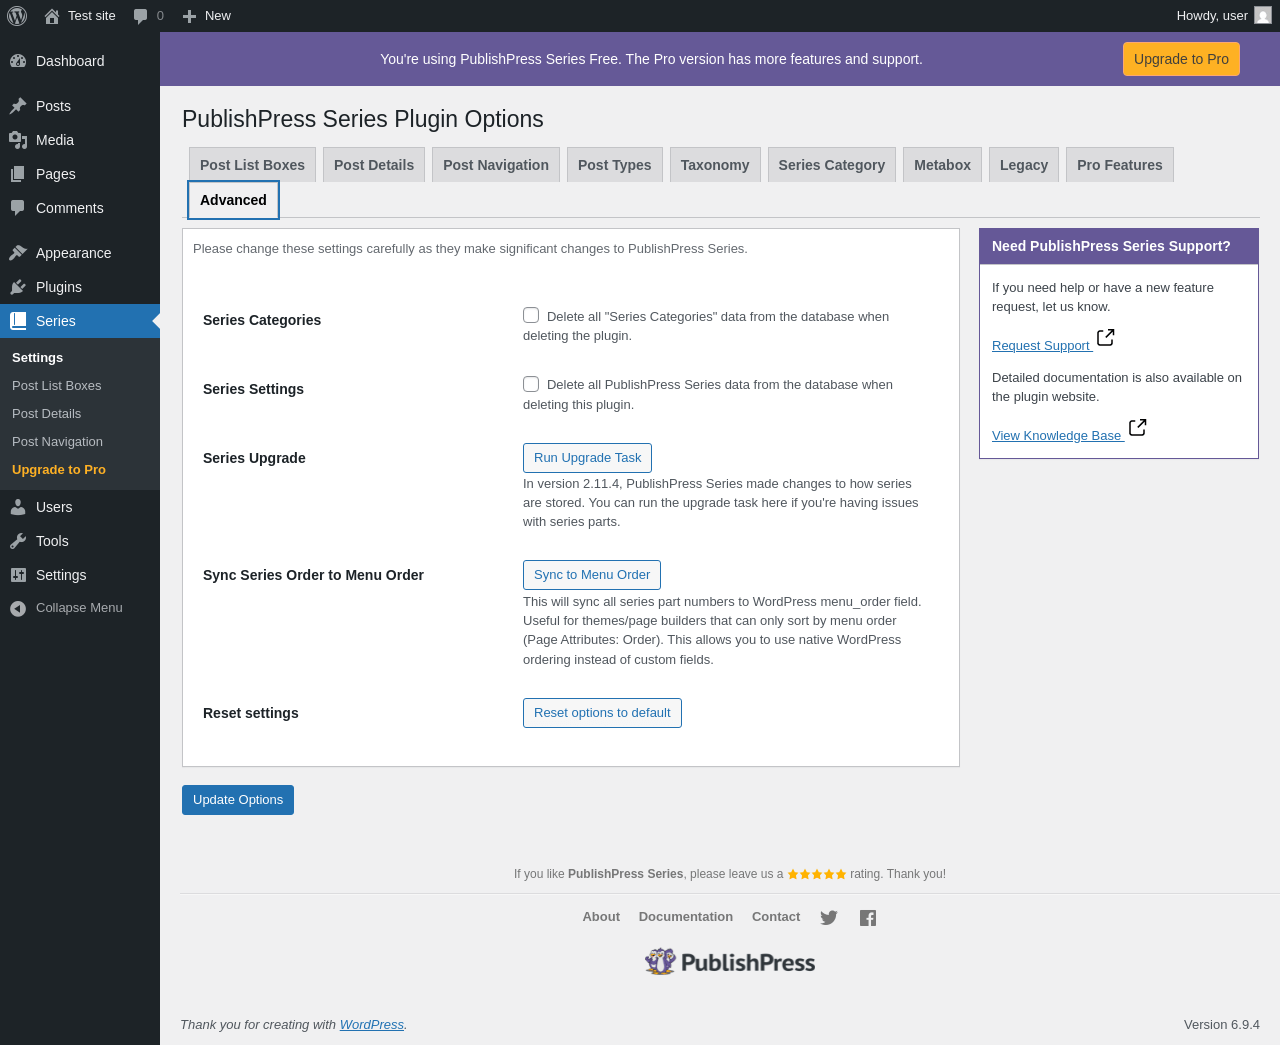This screenshot has width=1280, height=1045.
Task: Click the Need PublishPress Series Support? heading
Action: click(1111, 246)
